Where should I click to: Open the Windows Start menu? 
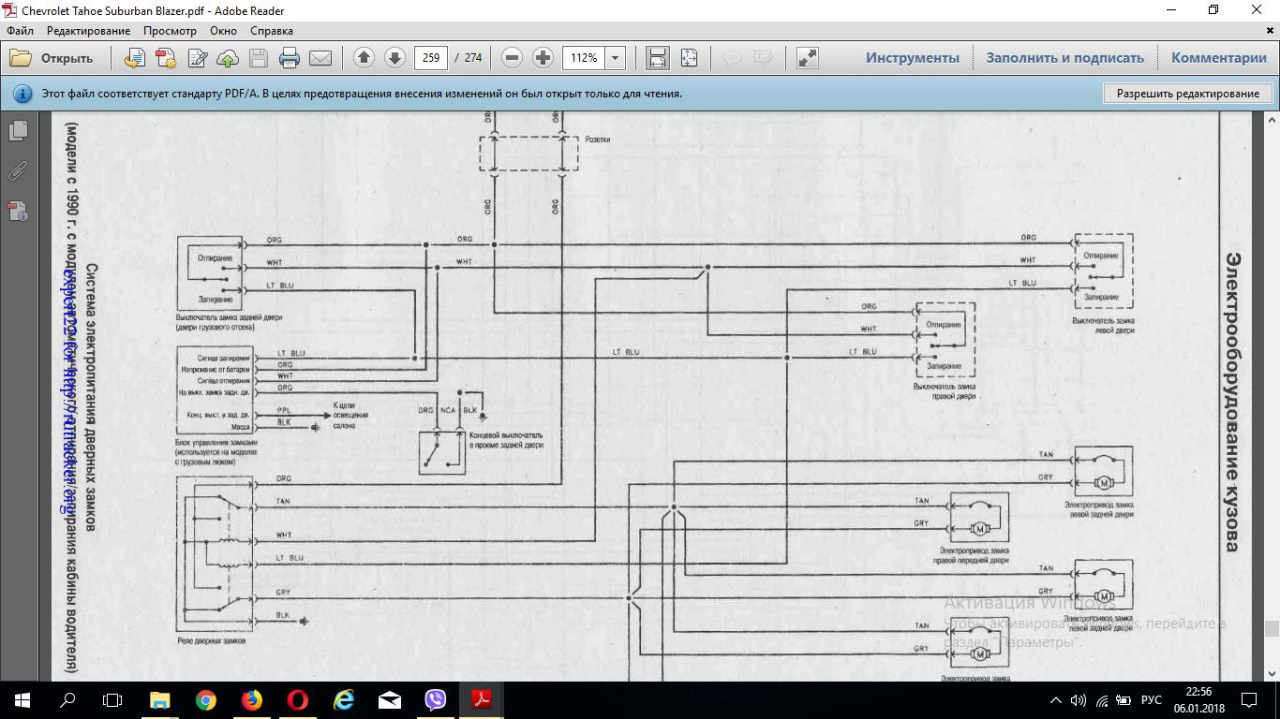point(22,700)
